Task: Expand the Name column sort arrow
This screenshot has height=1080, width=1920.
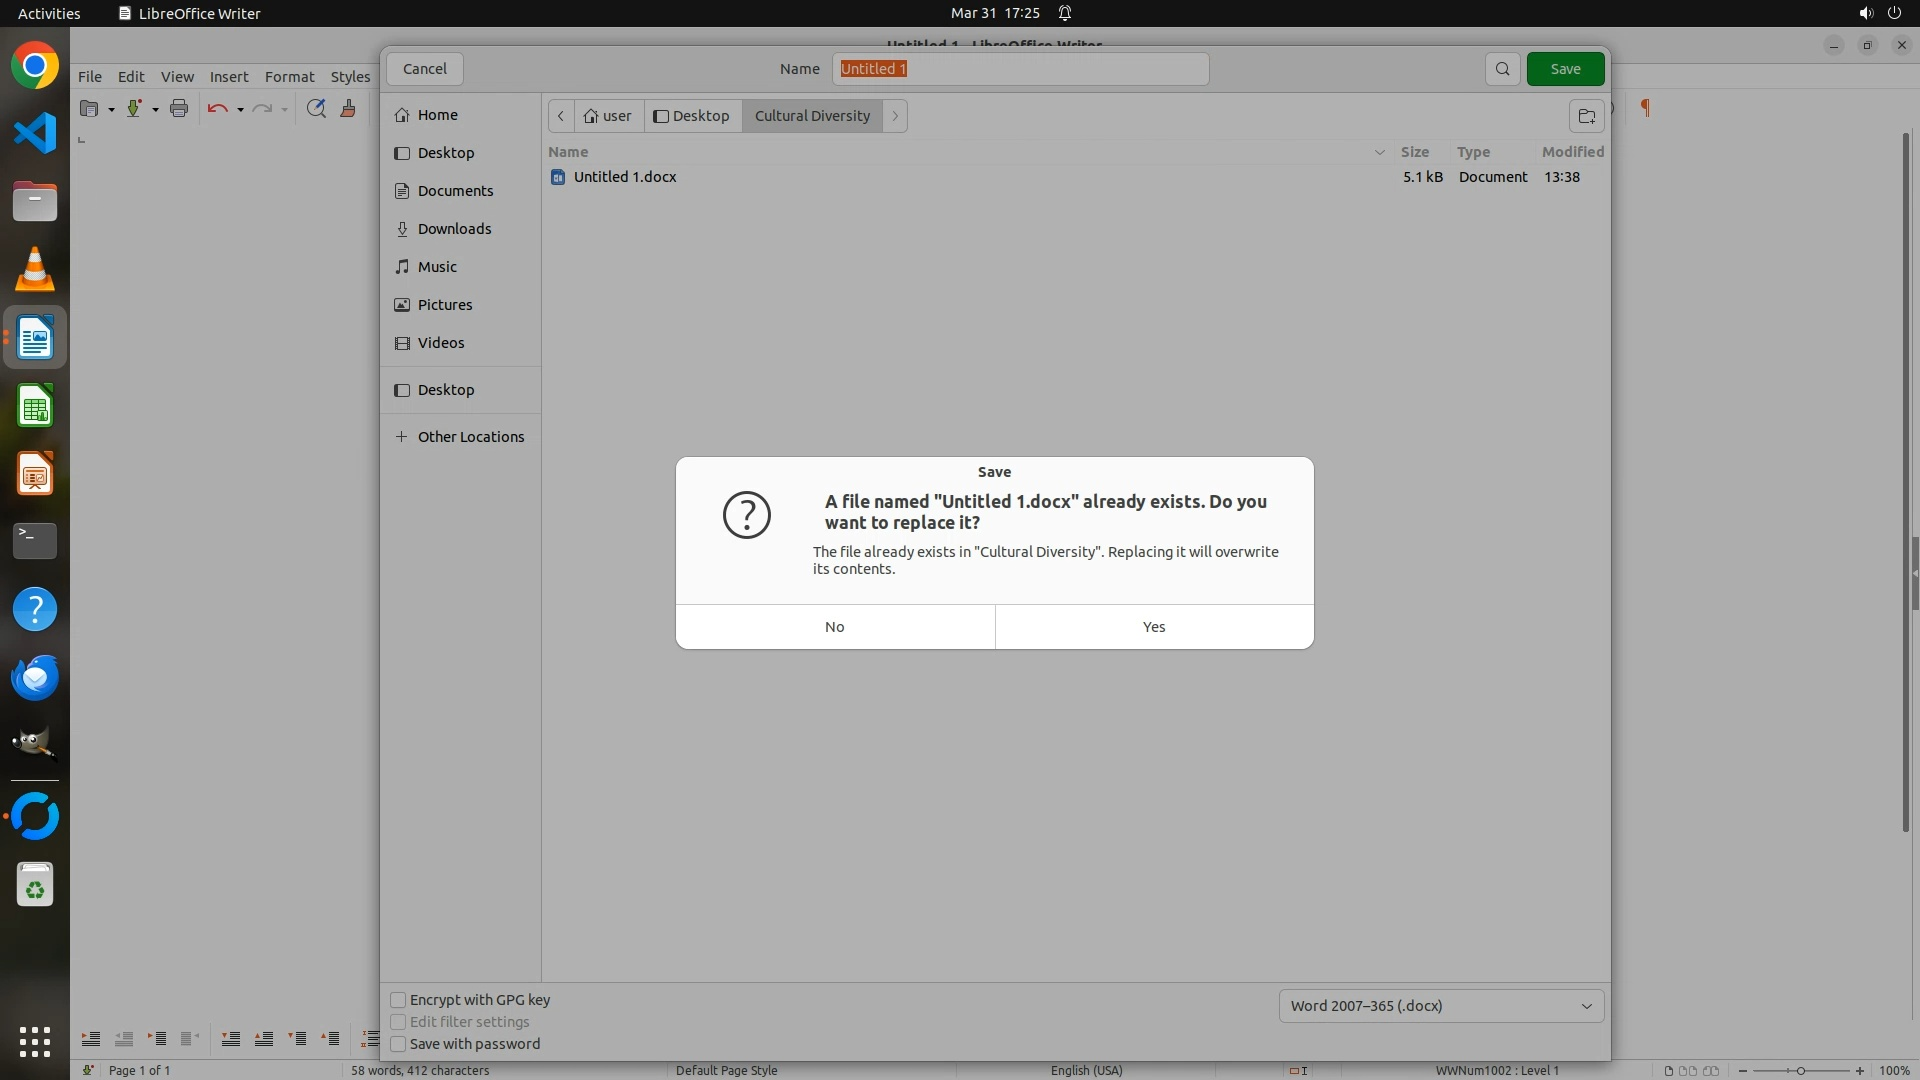Action: pos(1379,152)
